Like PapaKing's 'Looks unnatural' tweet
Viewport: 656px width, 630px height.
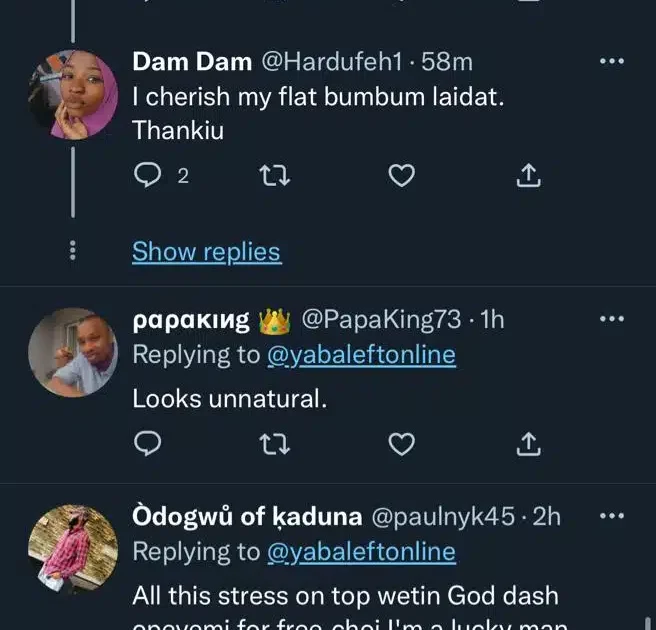click(401, 442)
